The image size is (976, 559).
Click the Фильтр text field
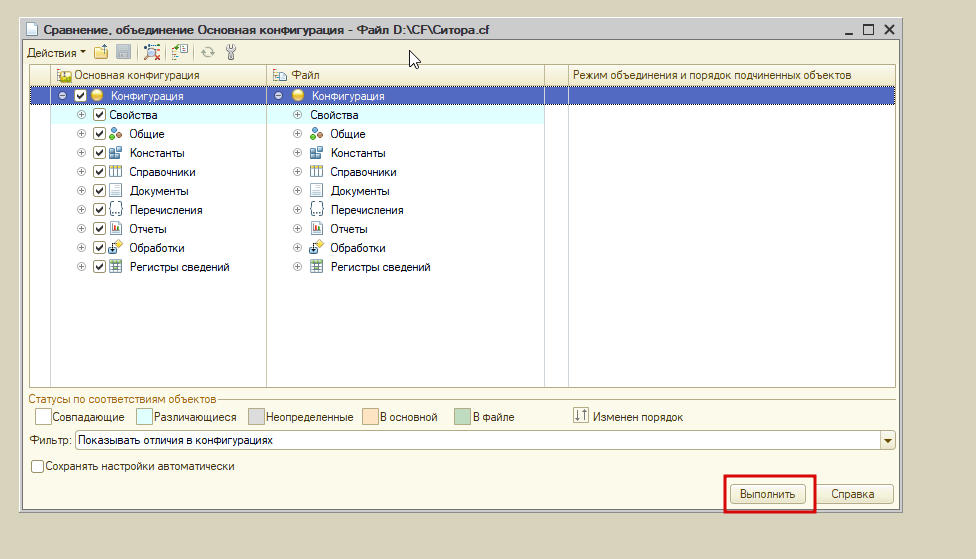coord(478,441)
